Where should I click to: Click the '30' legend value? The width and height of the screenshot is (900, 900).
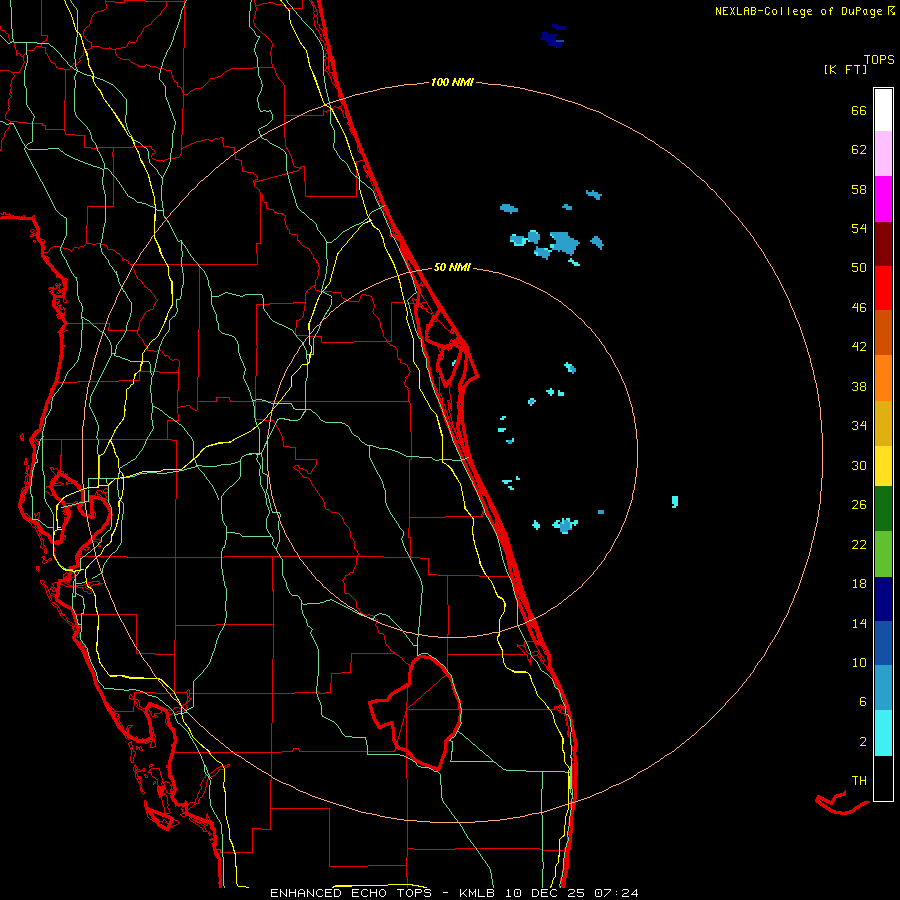(x=859, y=465)
